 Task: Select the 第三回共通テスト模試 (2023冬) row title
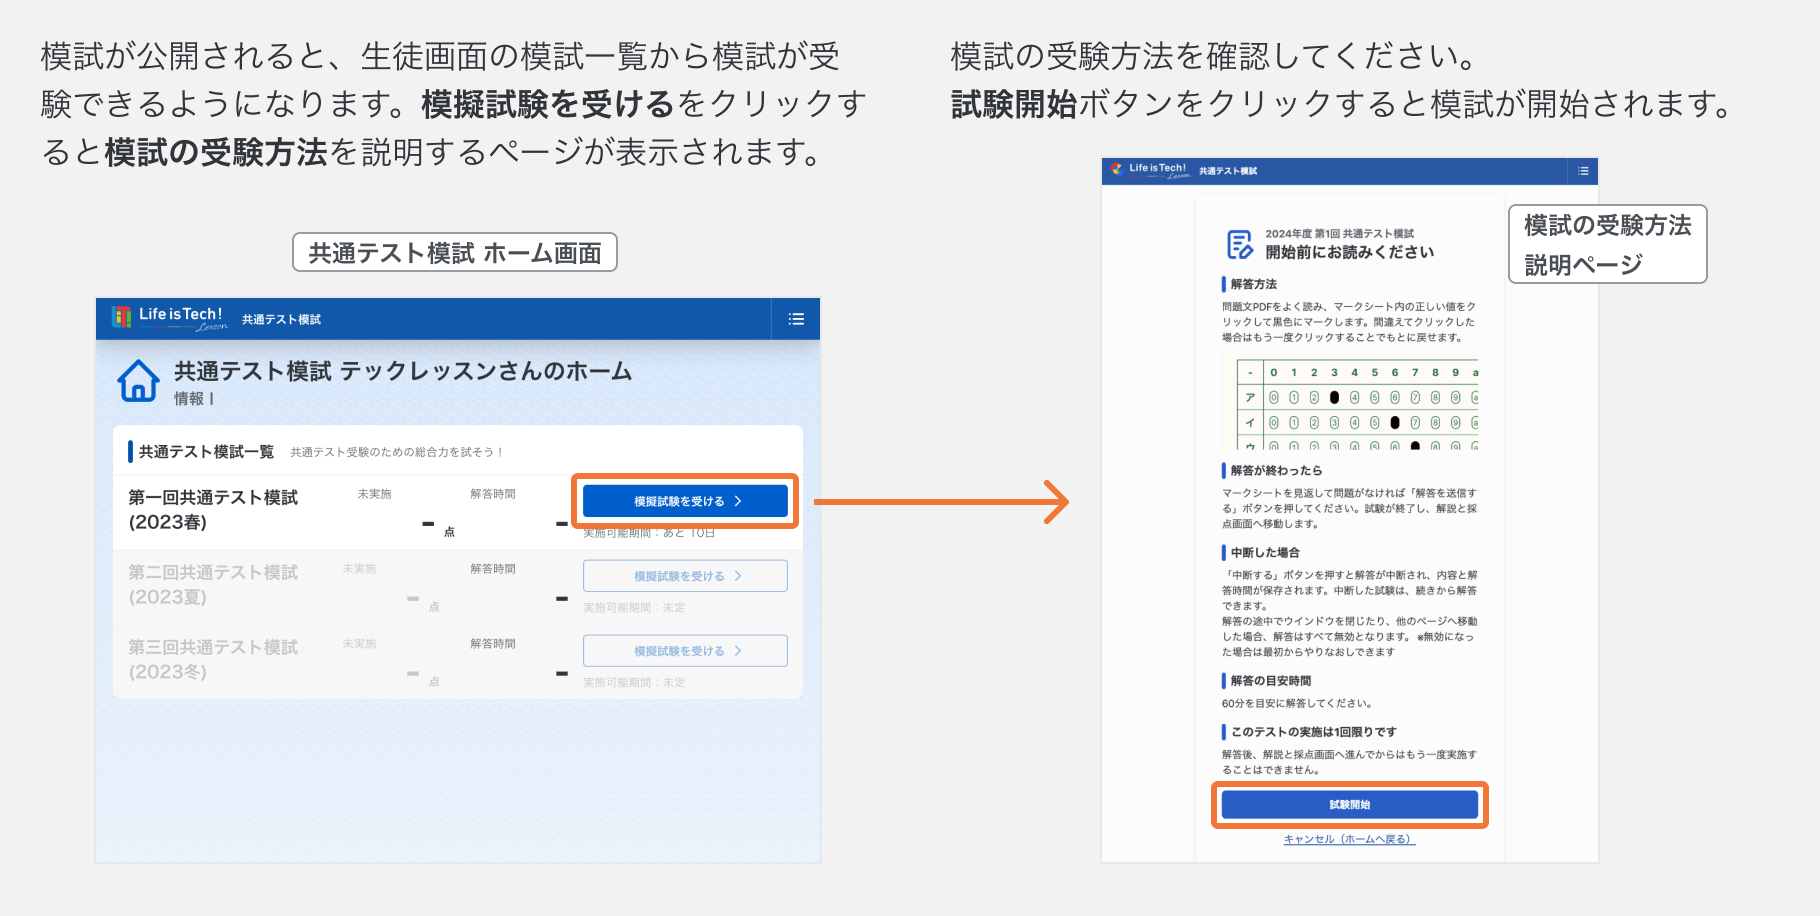click(x=213, y=660)
